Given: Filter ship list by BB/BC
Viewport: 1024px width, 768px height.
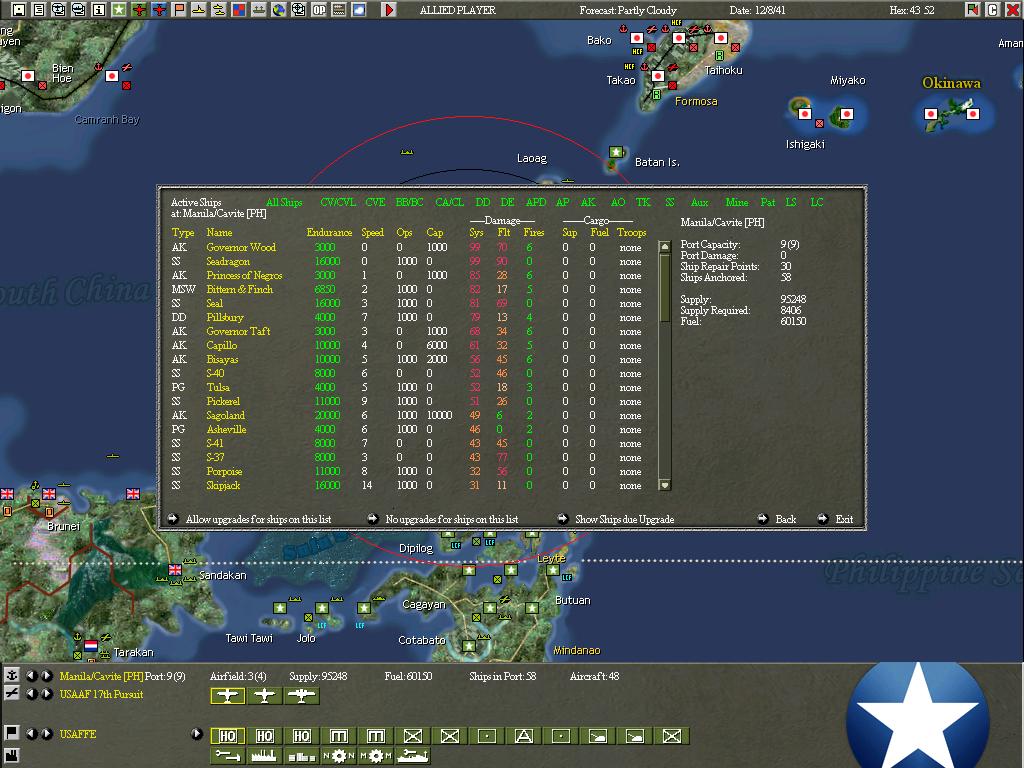Looking at the screenshot, I should [409, 202].
